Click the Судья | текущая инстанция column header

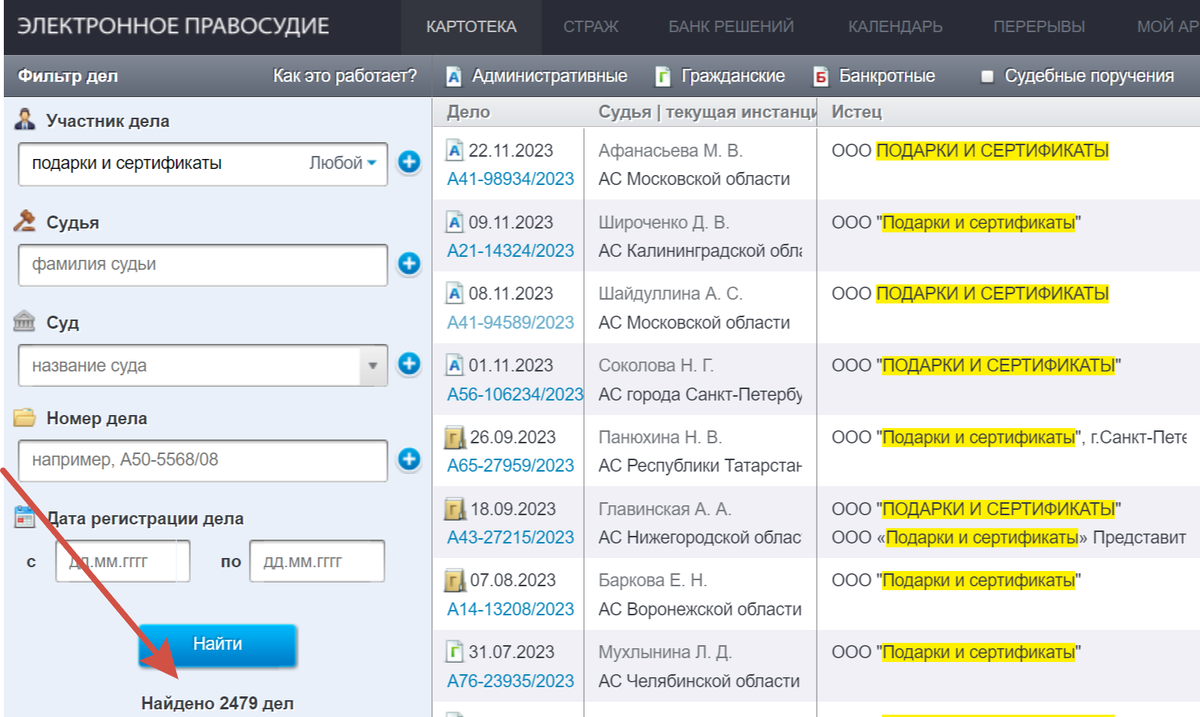pos(707,112)
